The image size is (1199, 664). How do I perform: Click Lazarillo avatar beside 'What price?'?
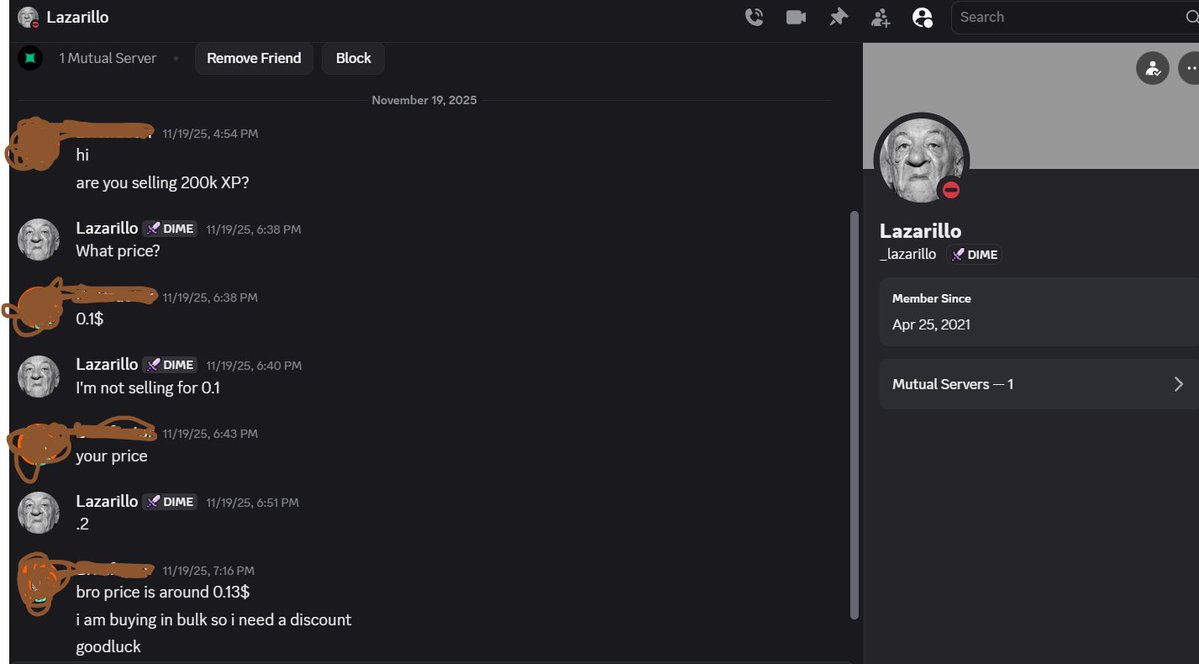click(x=38, y=239)
